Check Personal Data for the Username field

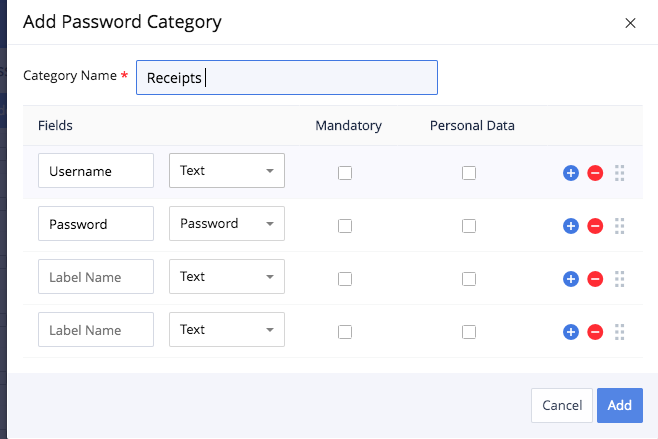click(469, 172)
